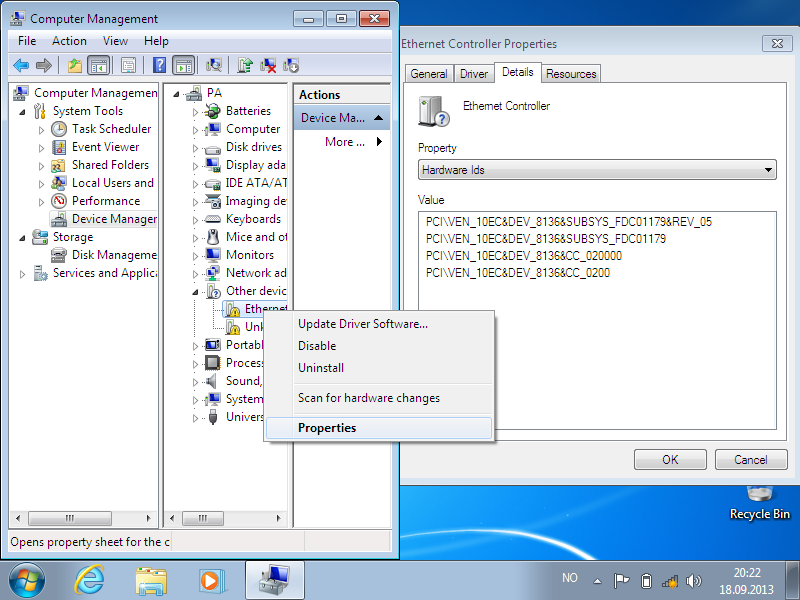This screenshot has height=600, width=800.
Task: Click the Update Driver Software toolbar icon
Action: click(x=245, y=65)
